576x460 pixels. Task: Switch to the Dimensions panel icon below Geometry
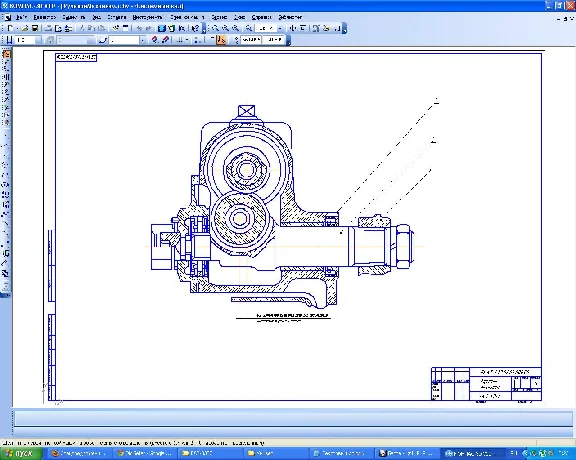[6, 62]
